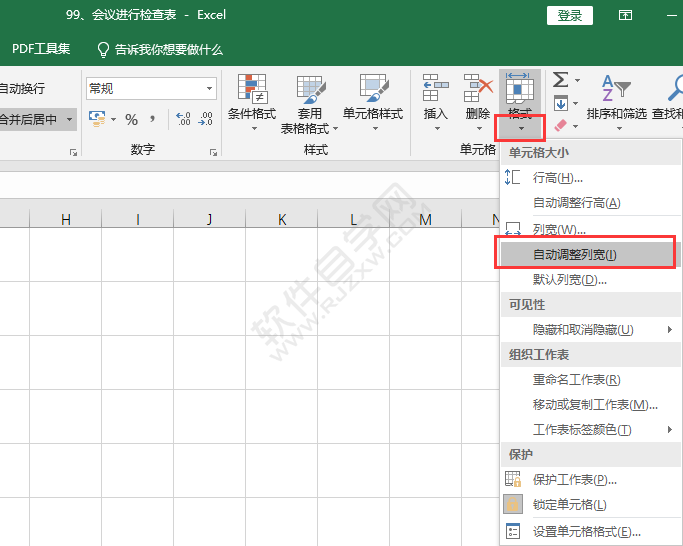The height and width of the screenshot is (546, 683).
Task: Decrease decimal places
Action: point(205,119)
